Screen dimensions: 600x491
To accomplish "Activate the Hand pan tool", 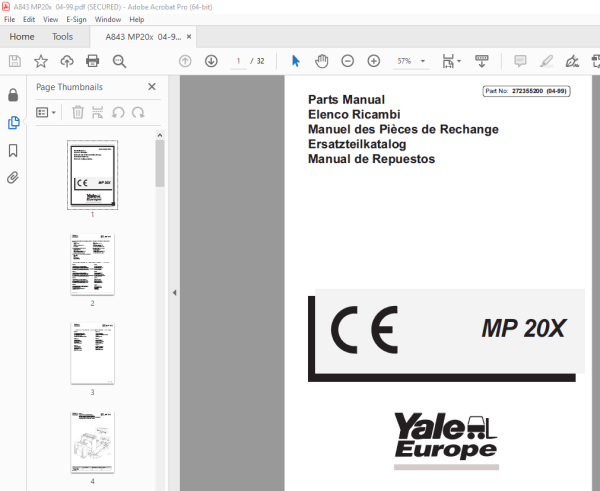I will tap(321, 61).
